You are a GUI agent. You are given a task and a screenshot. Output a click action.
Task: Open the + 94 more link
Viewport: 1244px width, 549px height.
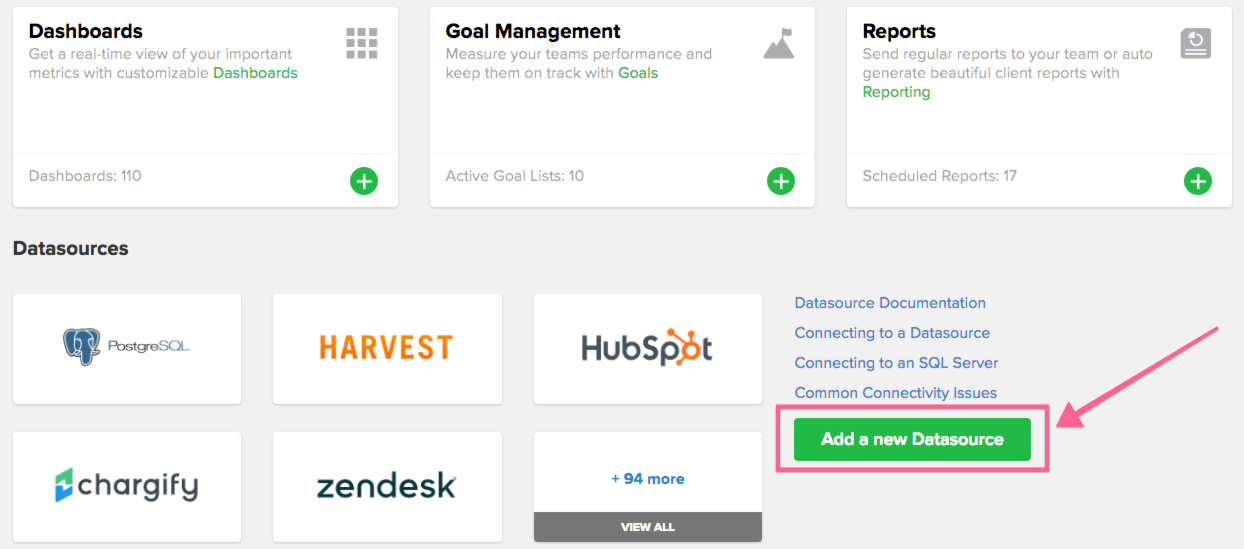point(648,479)
